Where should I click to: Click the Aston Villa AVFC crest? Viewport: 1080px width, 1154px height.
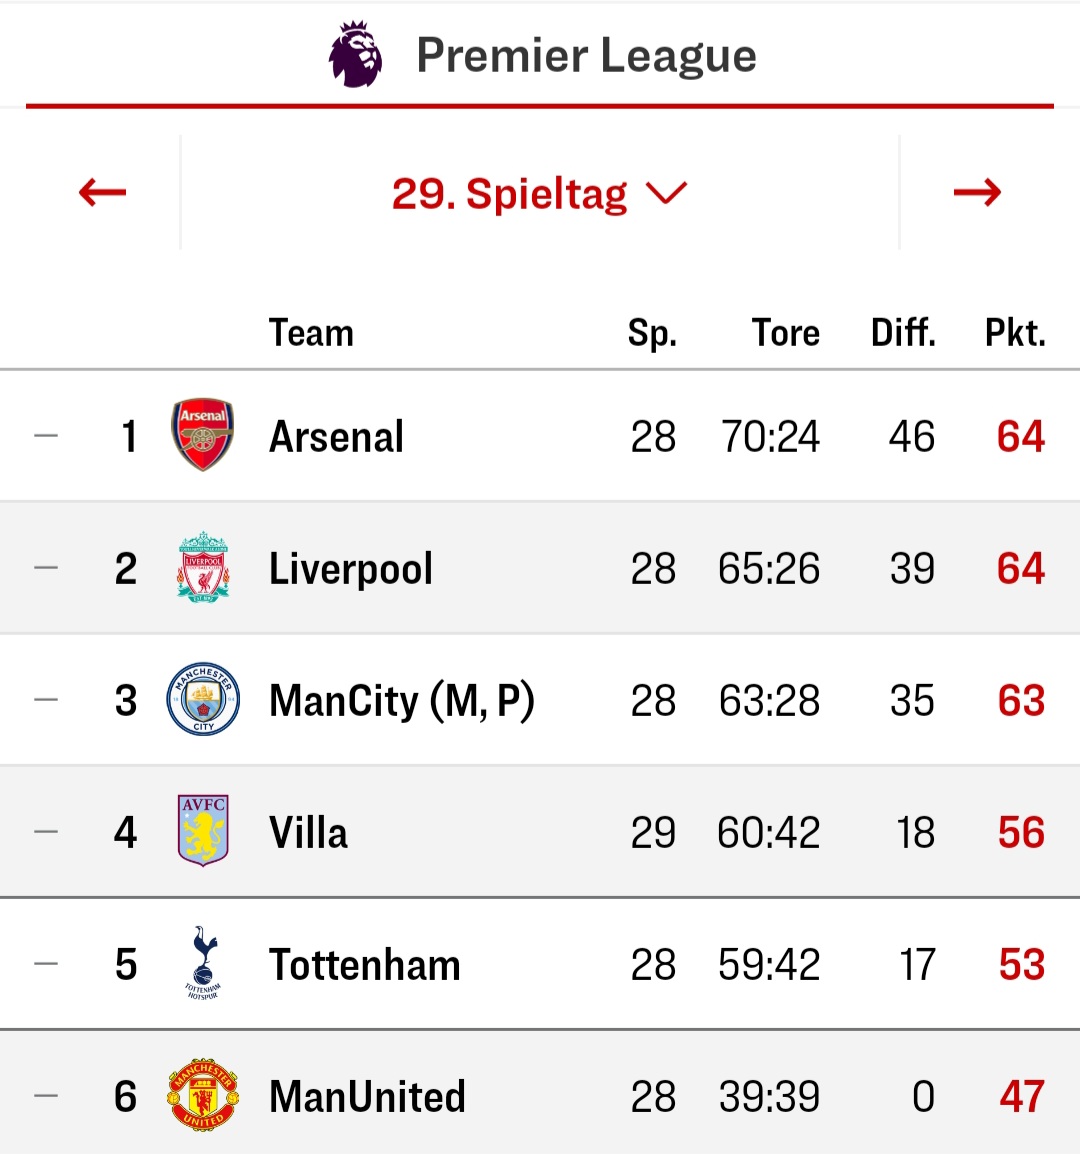203,831
